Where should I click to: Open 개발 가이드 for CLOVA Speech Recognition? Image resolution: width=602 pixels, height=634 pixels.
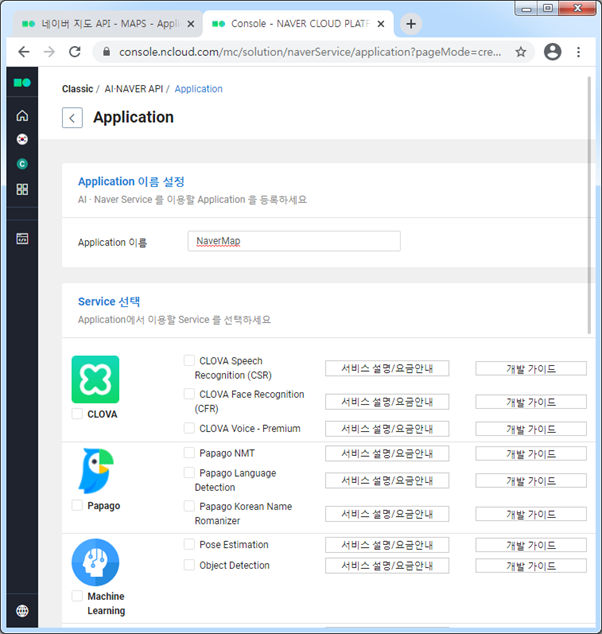pos(531,369)
